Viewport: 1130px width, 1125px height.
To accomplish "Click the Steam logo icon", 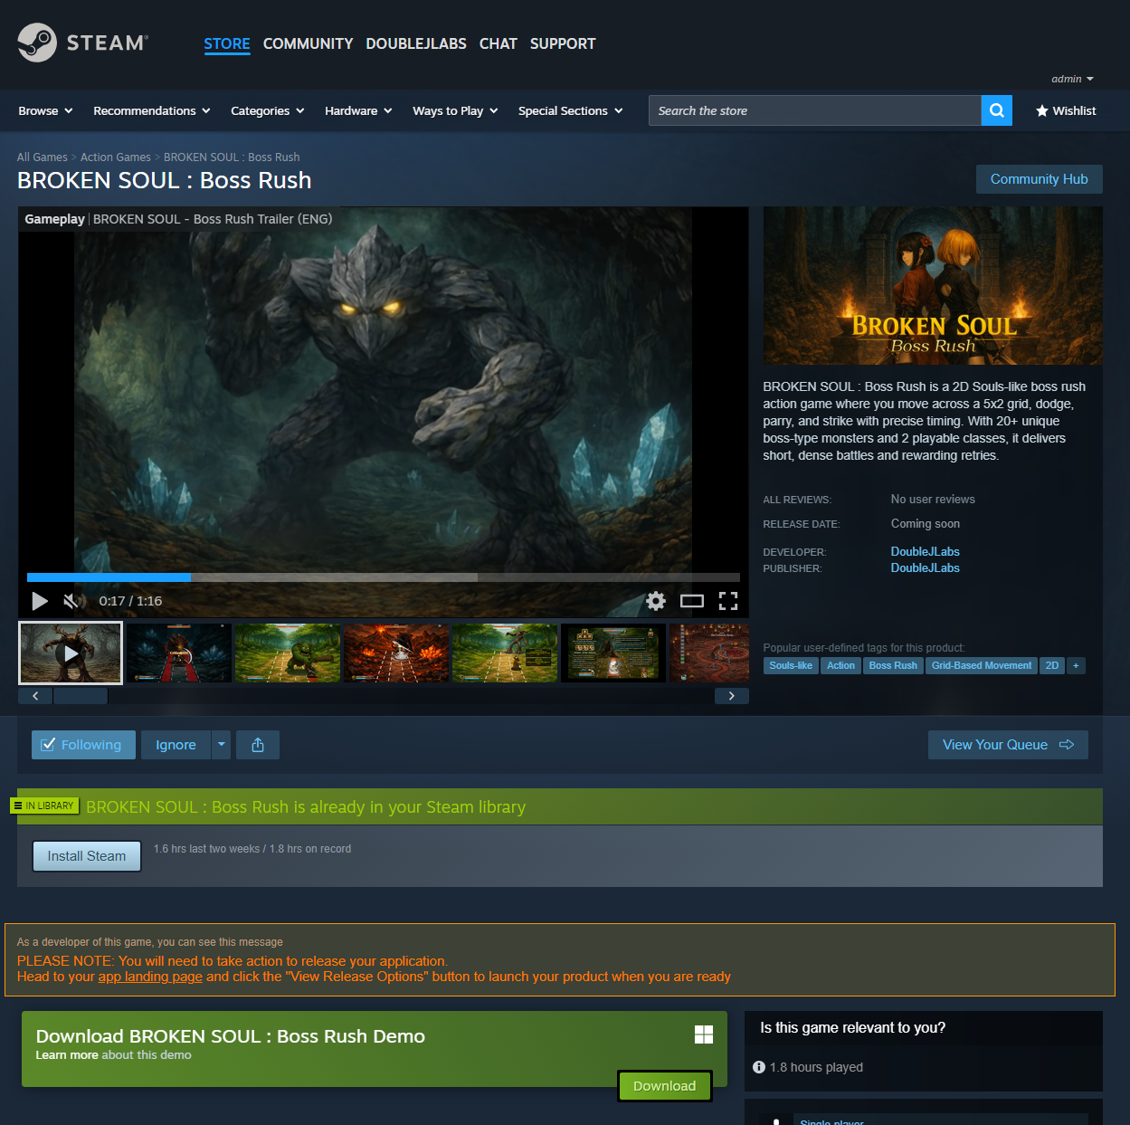I will coord(38,43).
